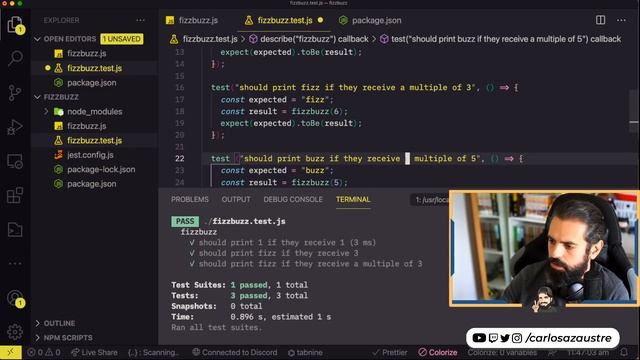The height and width of the screenshot is (360, 640).
Task: Open errors and warnings count in status bar
Action: [44, 352]
